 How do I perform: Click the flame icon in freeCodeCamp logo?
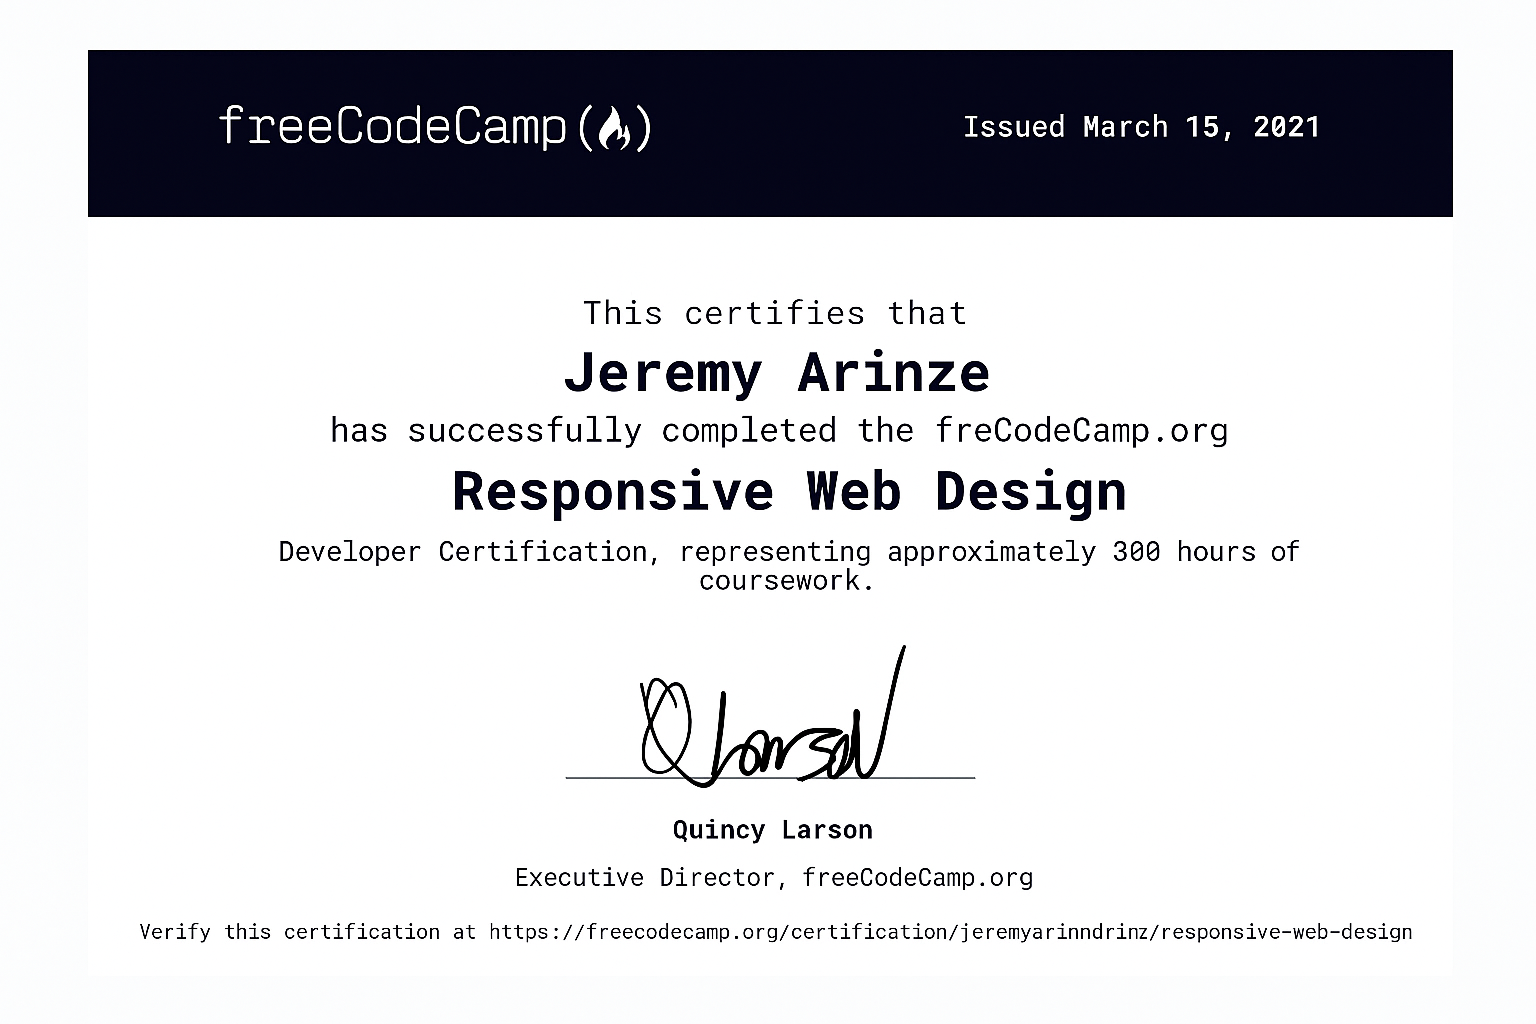[x=614, y=128]
